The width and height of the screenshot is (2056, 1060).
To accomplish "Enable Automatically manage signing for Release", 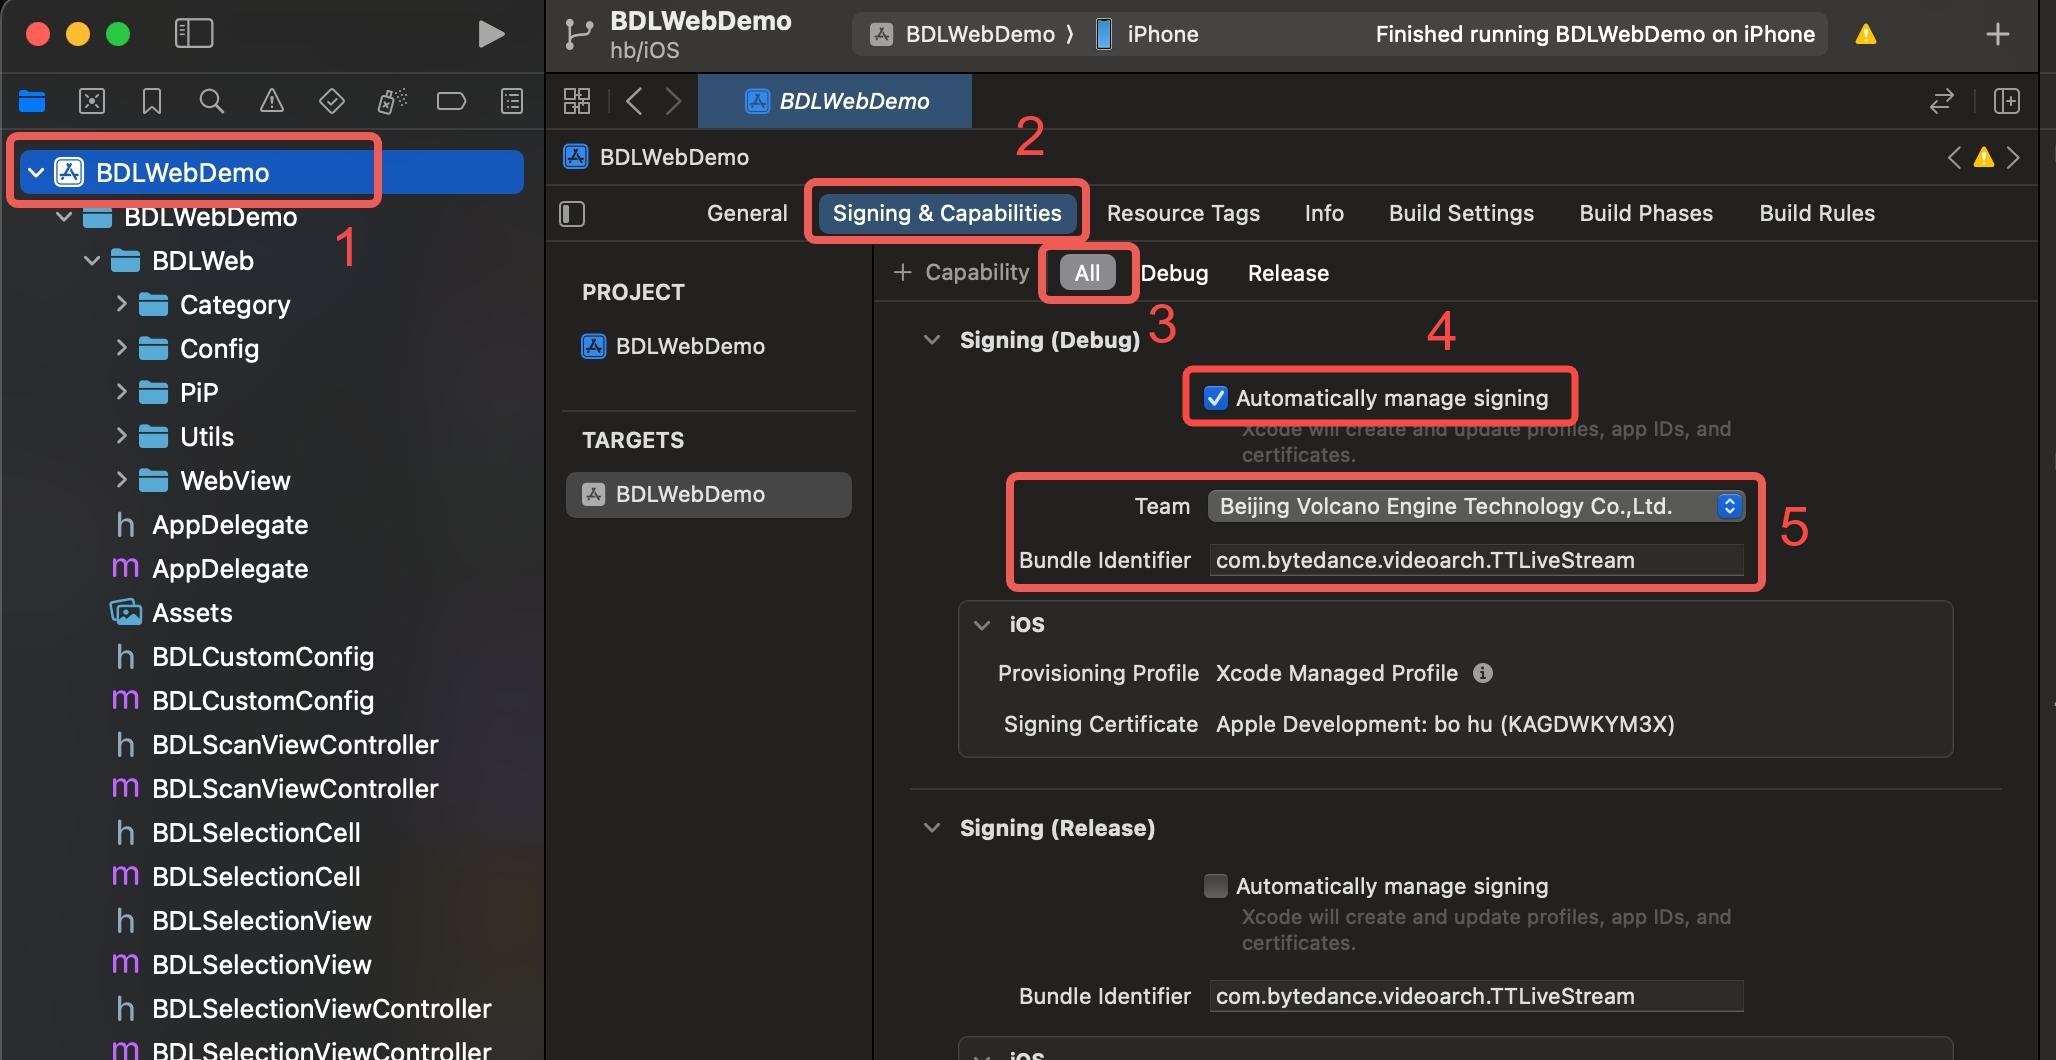I will pyautogui.click(x=1216, y=886).
